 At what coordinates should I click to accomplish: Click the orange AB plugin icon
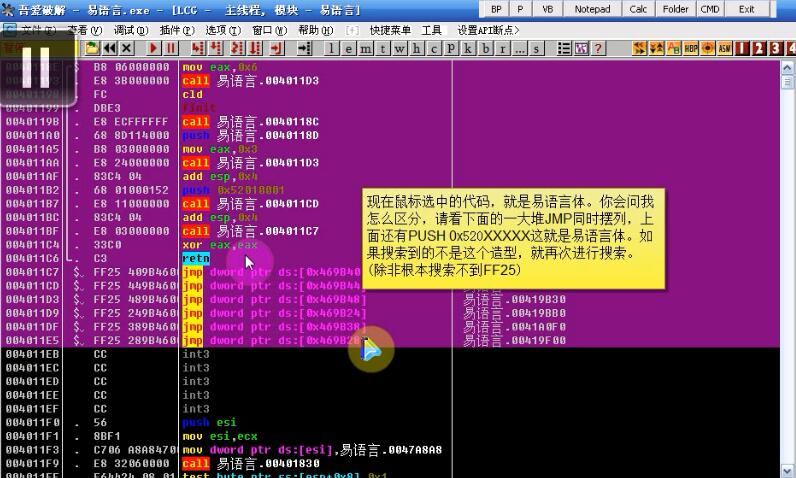click(674, 48)
